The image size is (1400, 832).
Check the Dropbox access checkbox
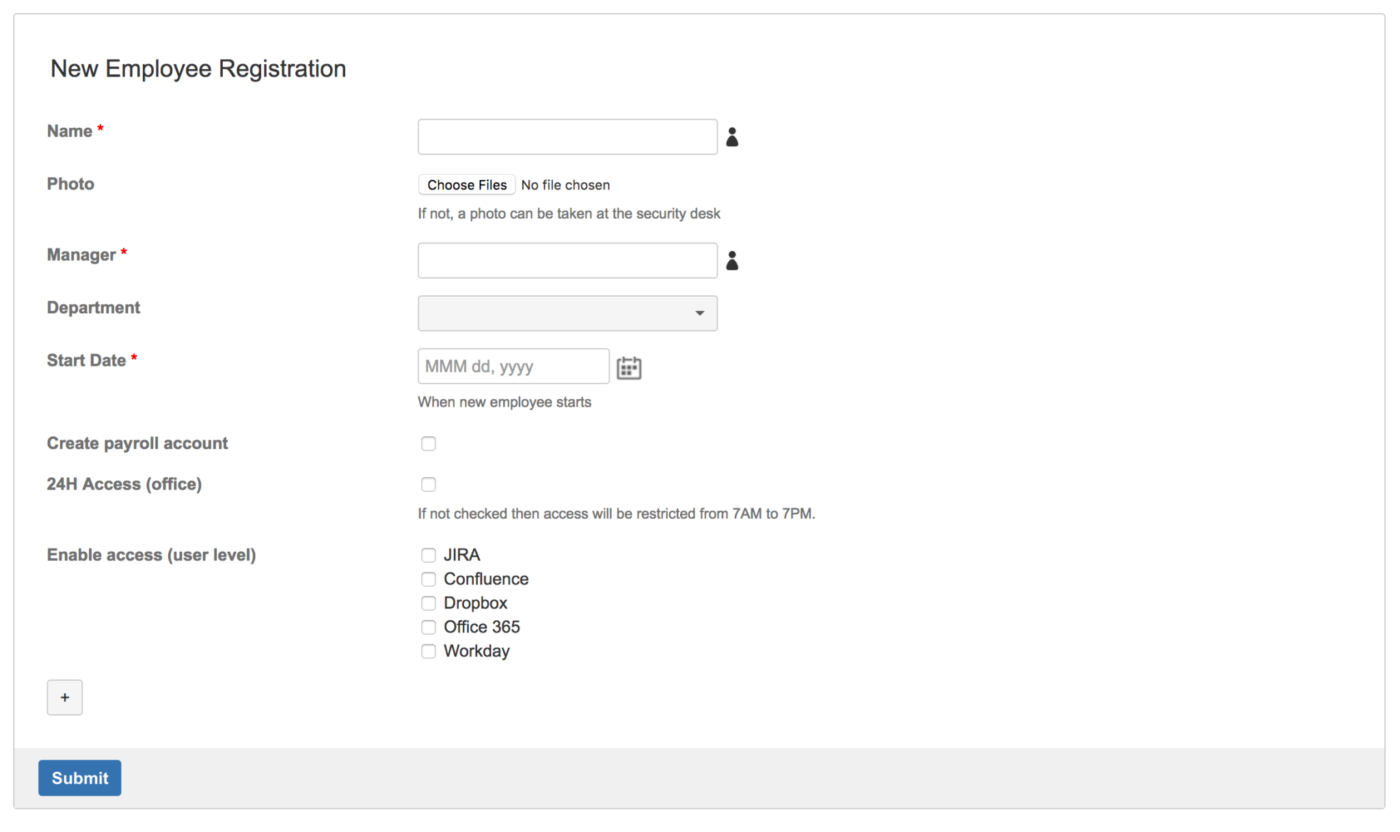[428, 603]
